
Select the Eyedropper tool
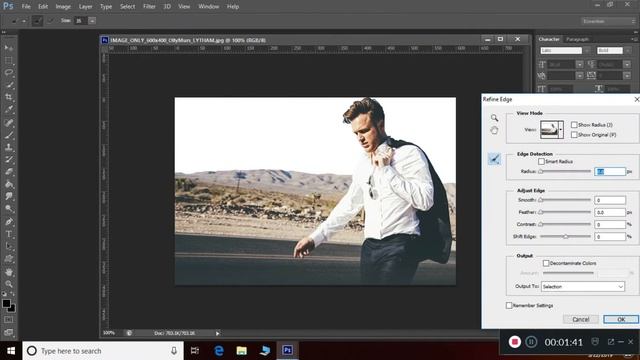coord(9,109)
